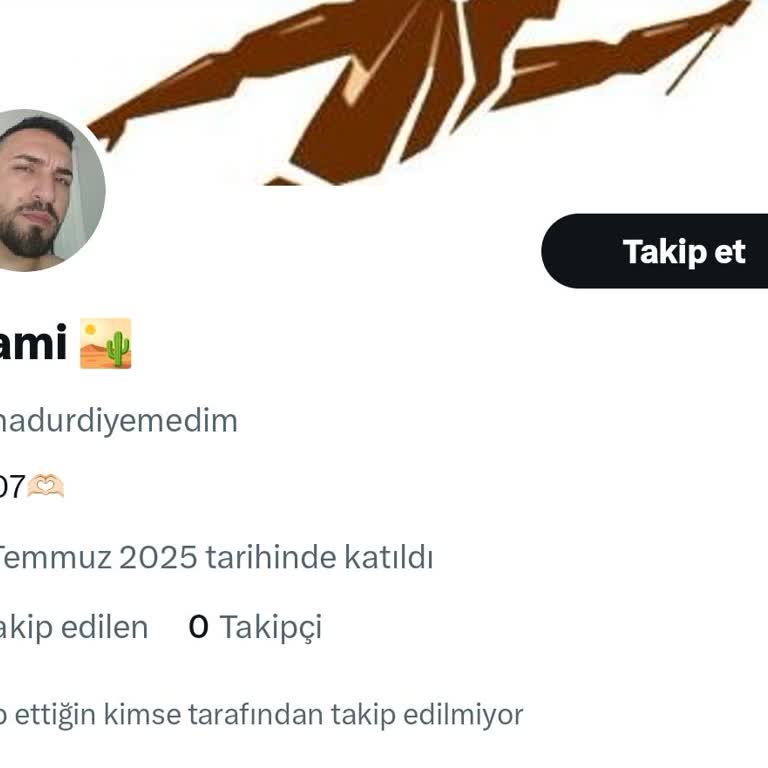
Task: Click the desert cactus emoji beside name
Action: point(106,343)
